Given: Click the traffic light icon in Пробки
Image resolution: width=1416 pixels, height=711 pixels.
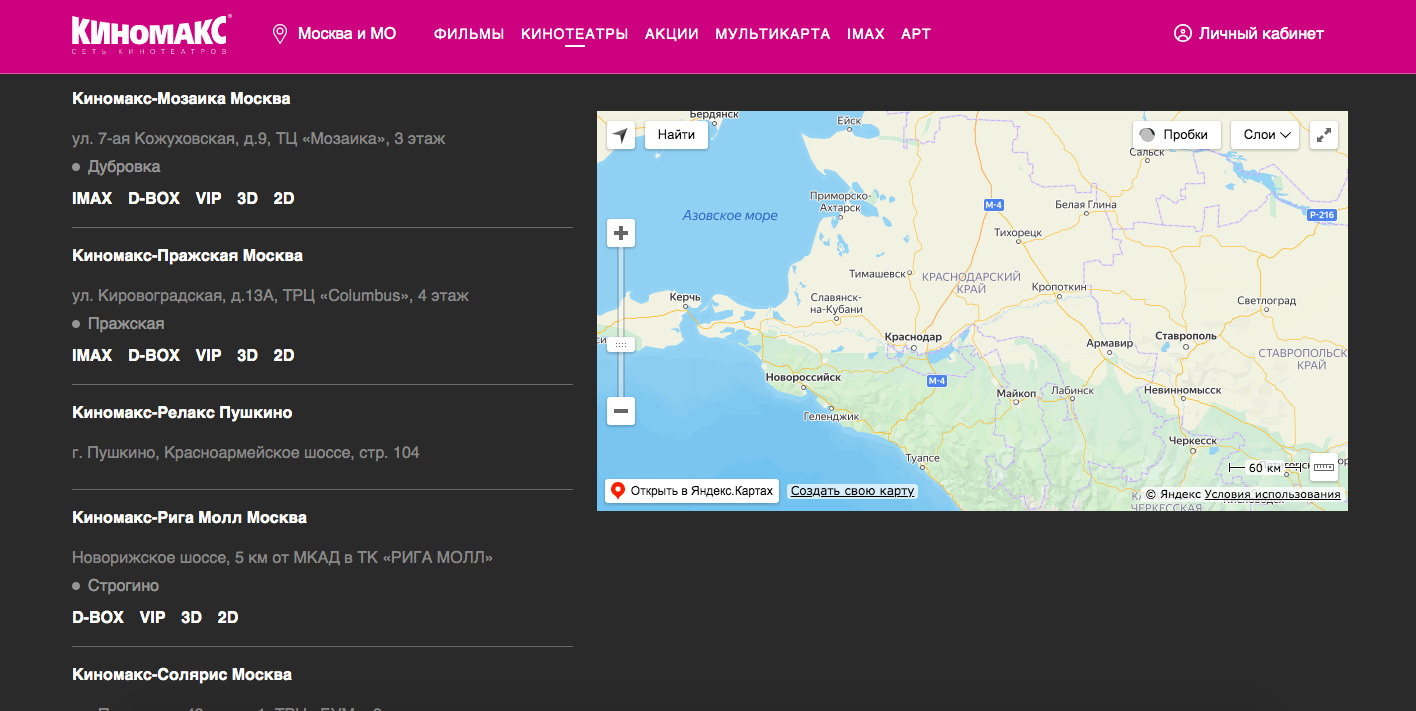Looking at the screenshot, I should [1147, 135].
